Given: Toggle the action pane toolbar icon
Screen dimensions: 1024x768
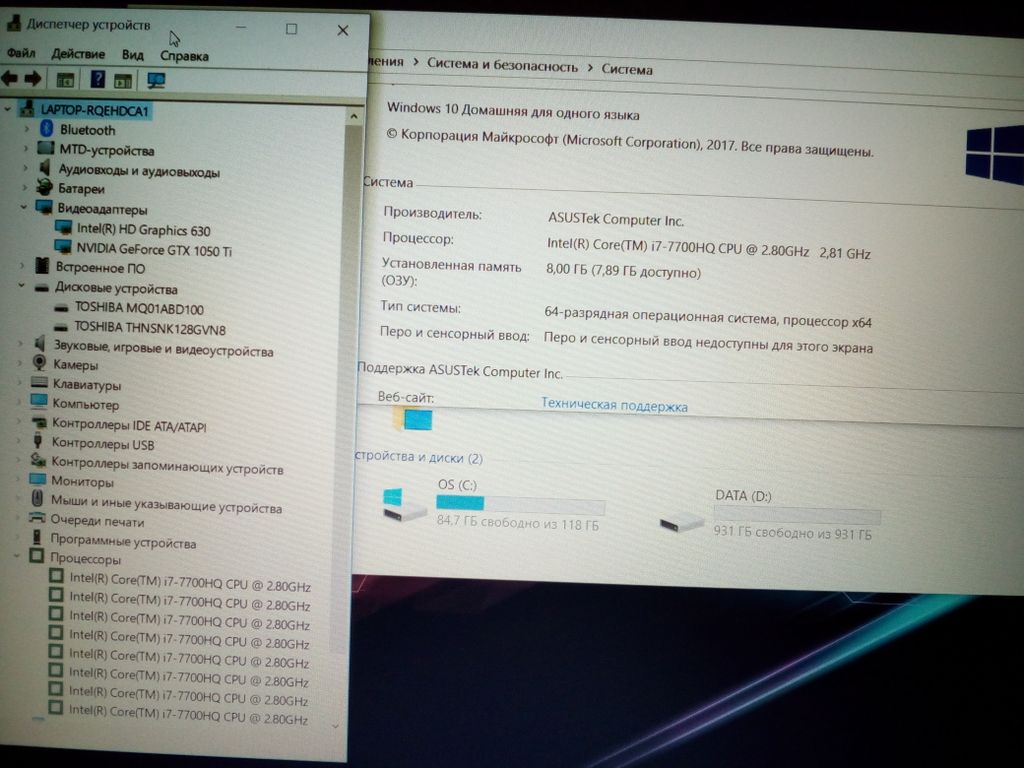Looking at the screenshot, I should click(123, 80).
